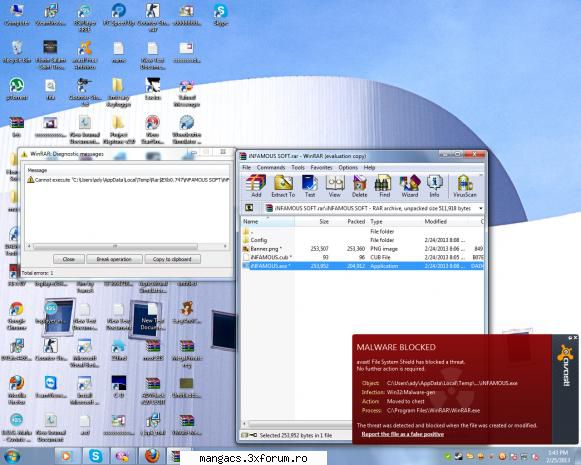Click the Delete toolbar icon in WinRAR
This screenshot has height=465, width=581.
pos(359,186)
